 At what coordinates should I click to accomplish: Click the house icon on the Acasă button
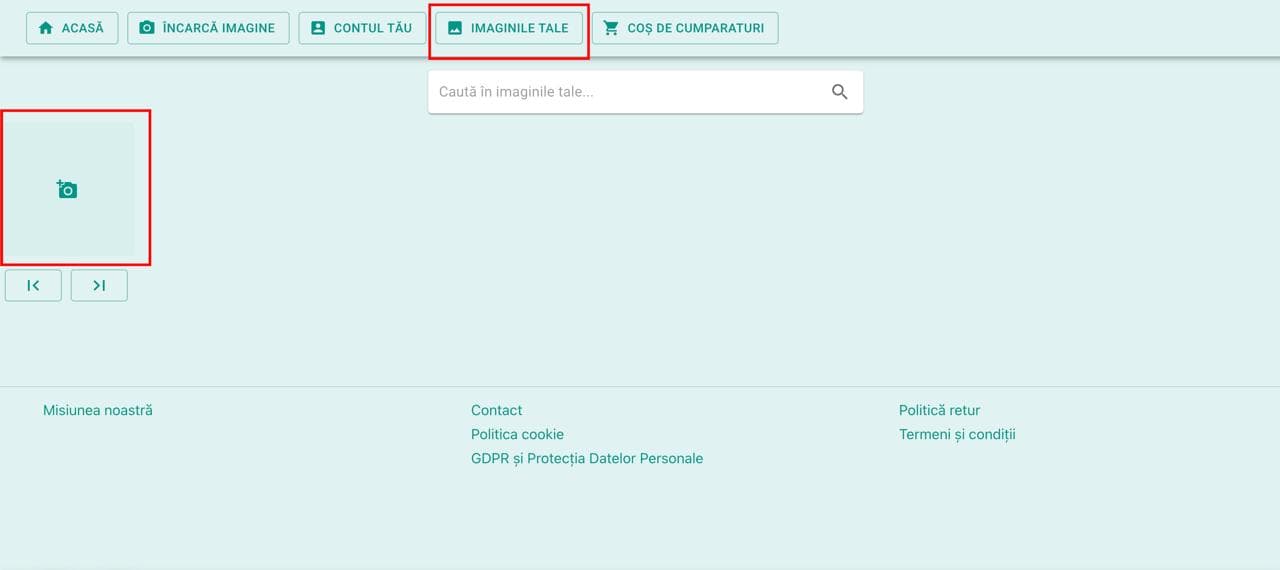[x=45, y=28]
